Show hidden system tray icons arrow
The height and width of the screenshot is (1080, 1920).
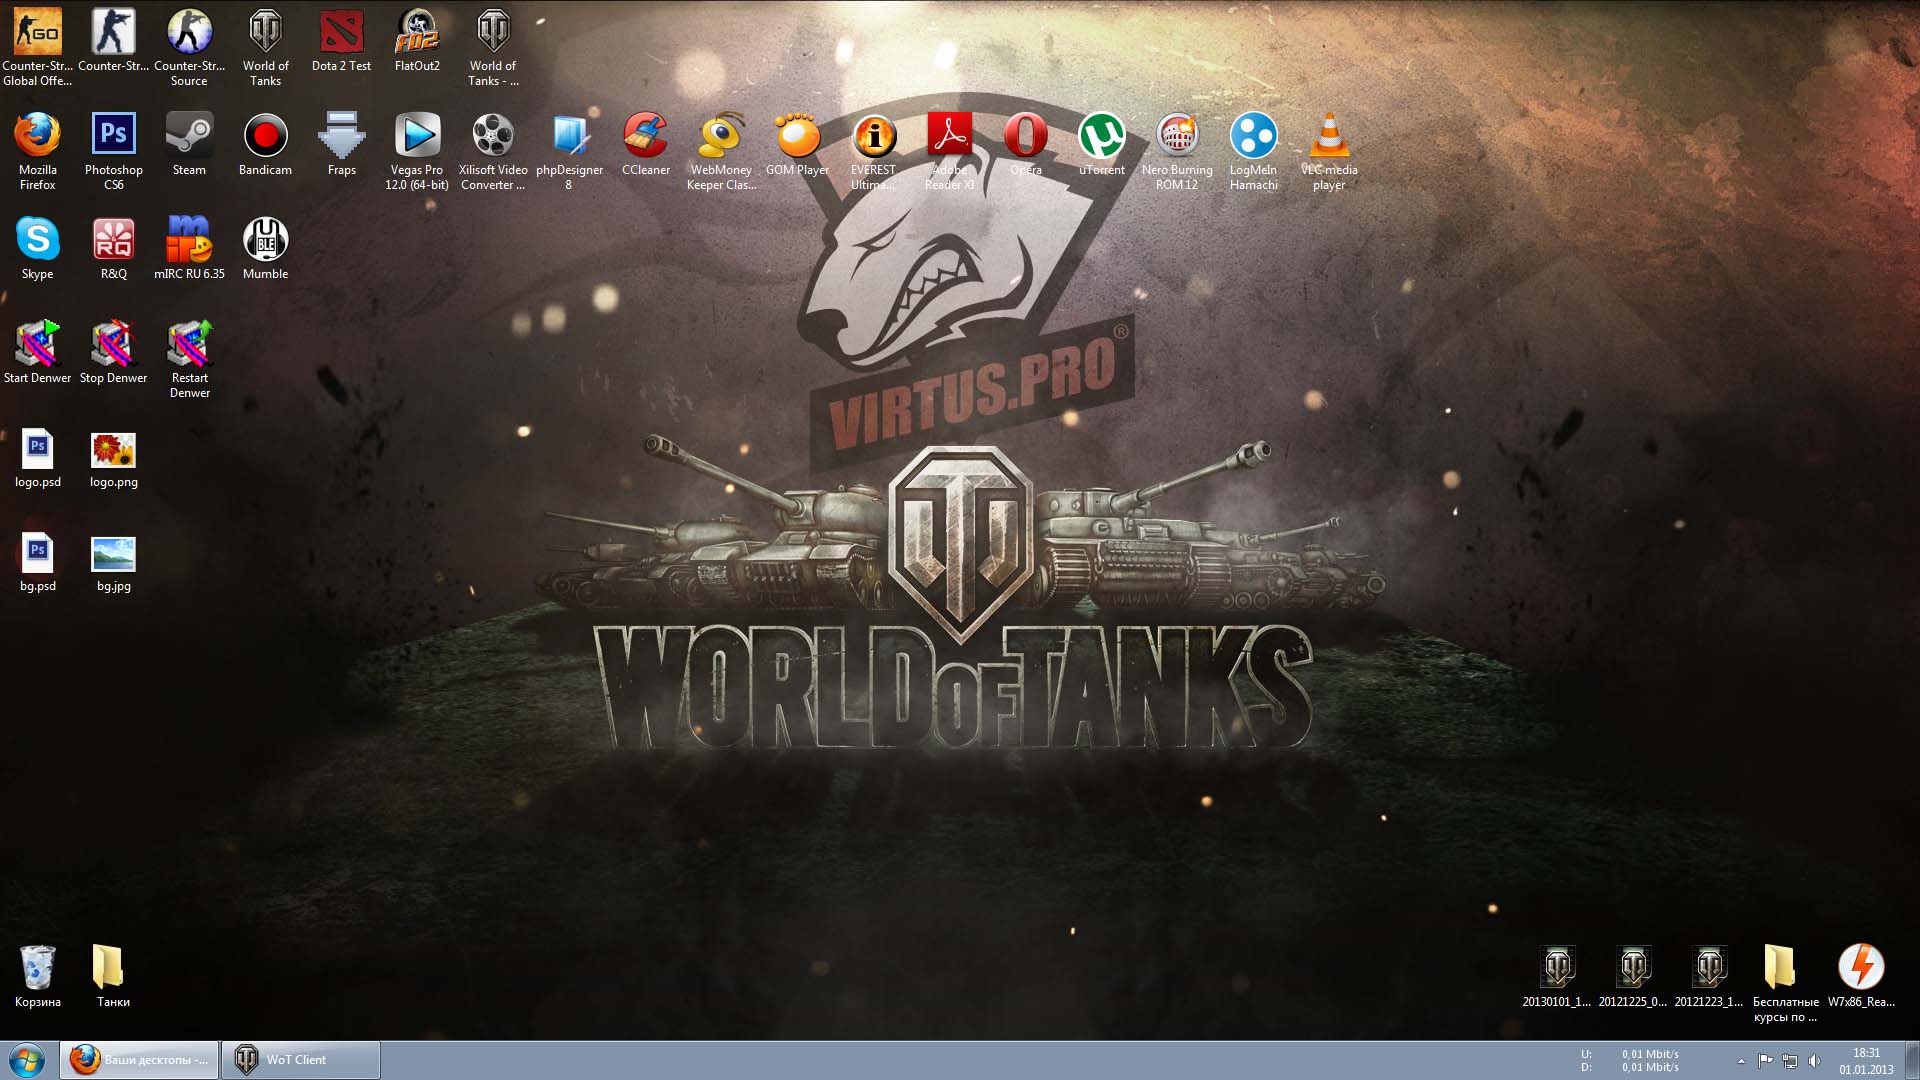(1741, 1061)
